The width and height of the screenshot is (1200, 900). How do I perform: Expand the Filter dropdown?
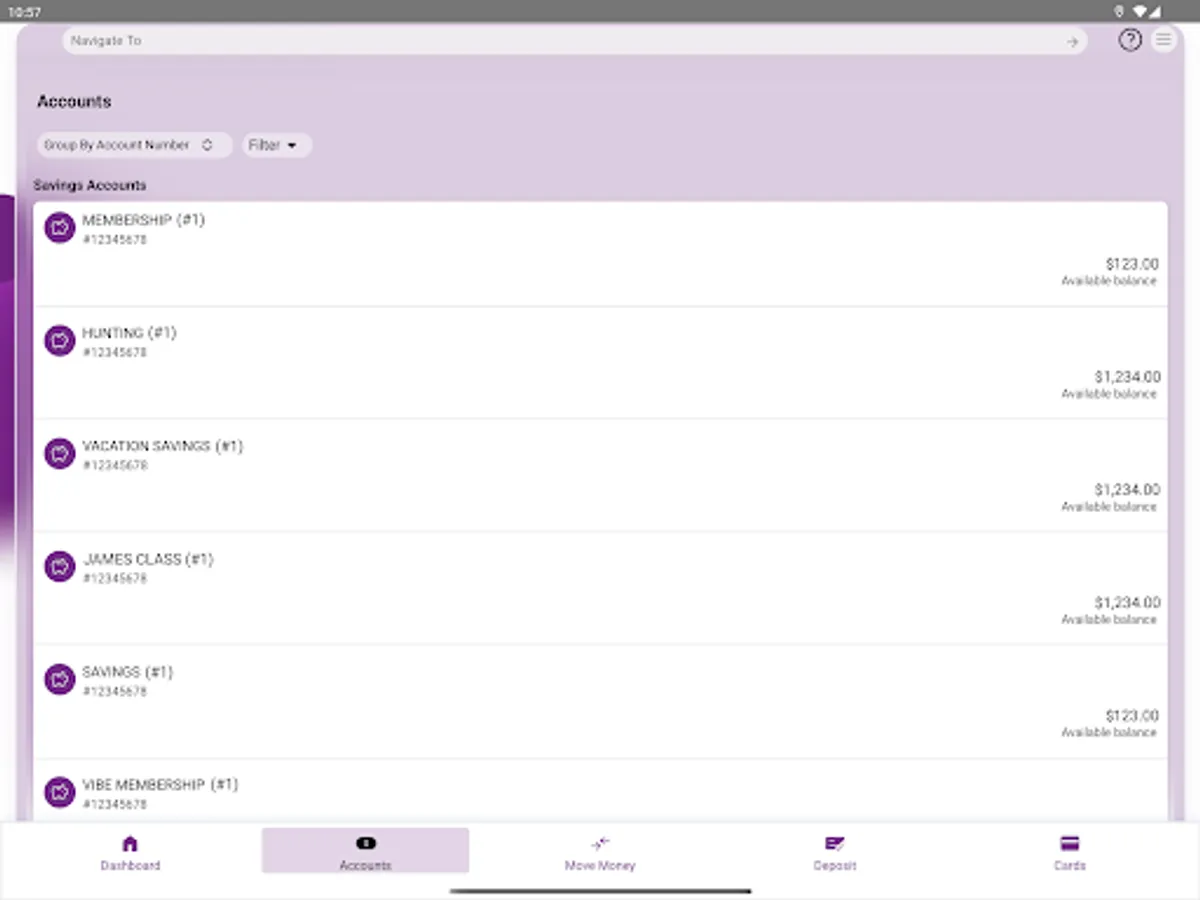point(276,145)
